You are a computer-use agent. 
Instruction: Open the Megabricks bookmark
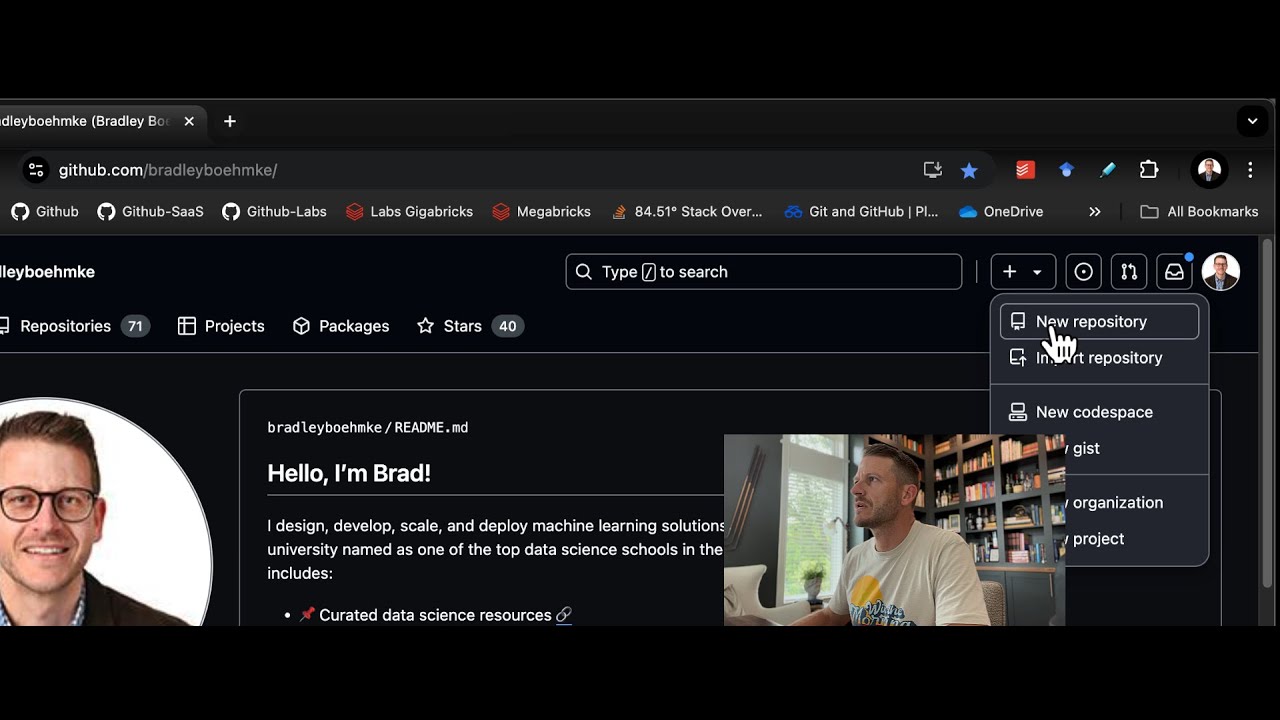point(541,212)
